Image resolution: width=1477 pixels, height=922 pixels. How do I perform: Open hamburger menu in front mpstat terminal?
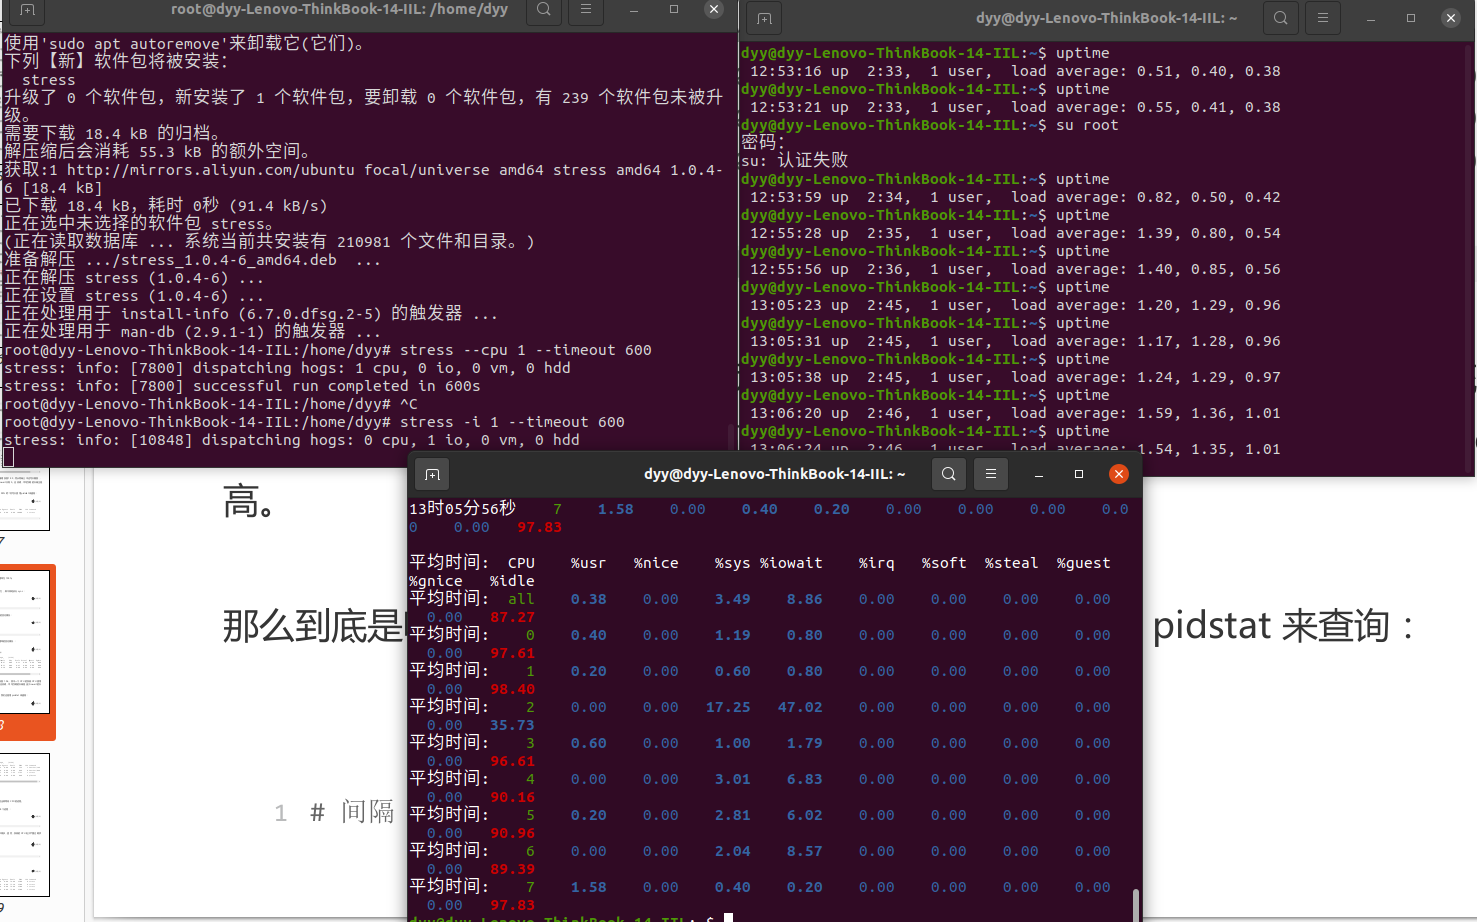991,474
